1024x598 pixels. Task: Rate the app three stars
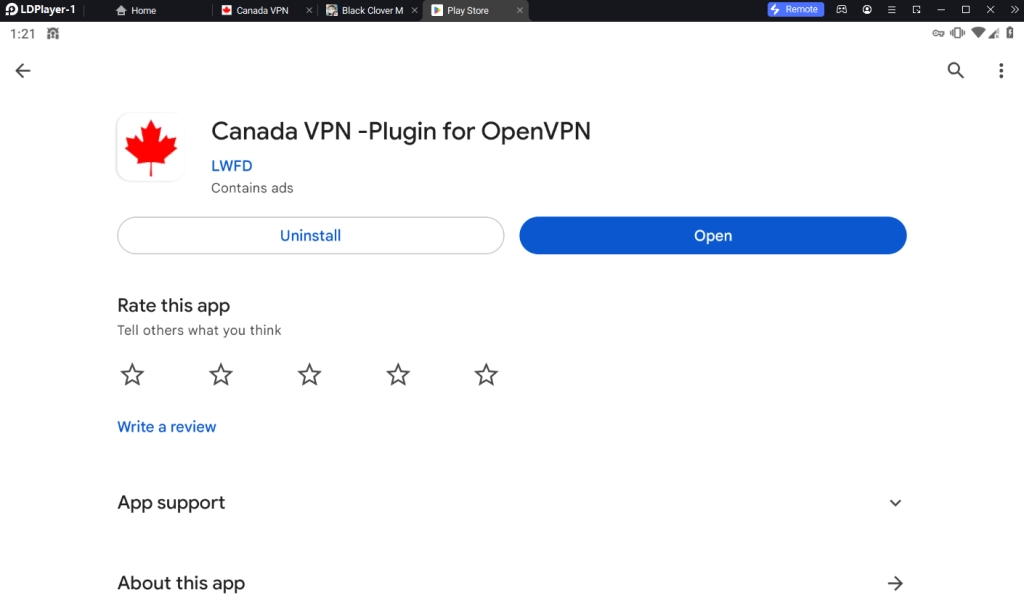tap(309, 375)
